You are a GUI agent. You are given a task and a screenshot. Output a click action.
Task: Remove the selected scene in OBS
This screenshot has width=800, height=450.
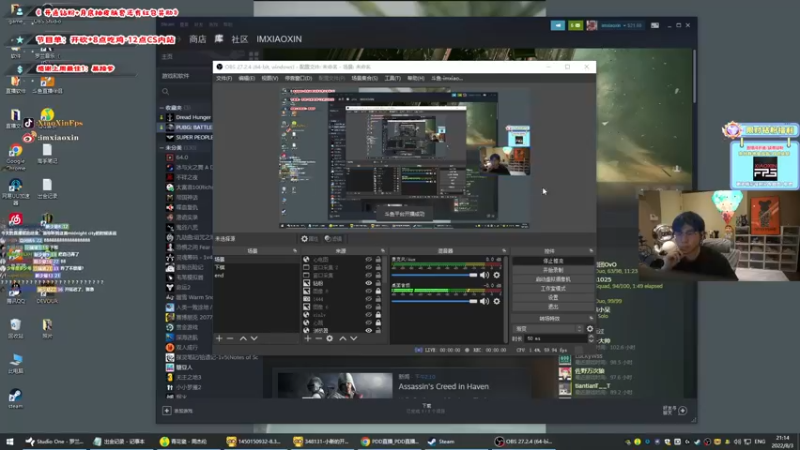click(x=230, y=338)
